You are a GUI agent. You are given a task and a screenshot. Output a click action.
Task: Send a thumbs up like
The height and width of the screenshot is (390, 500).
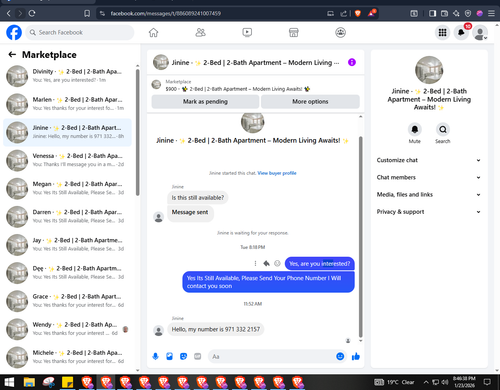356,356
